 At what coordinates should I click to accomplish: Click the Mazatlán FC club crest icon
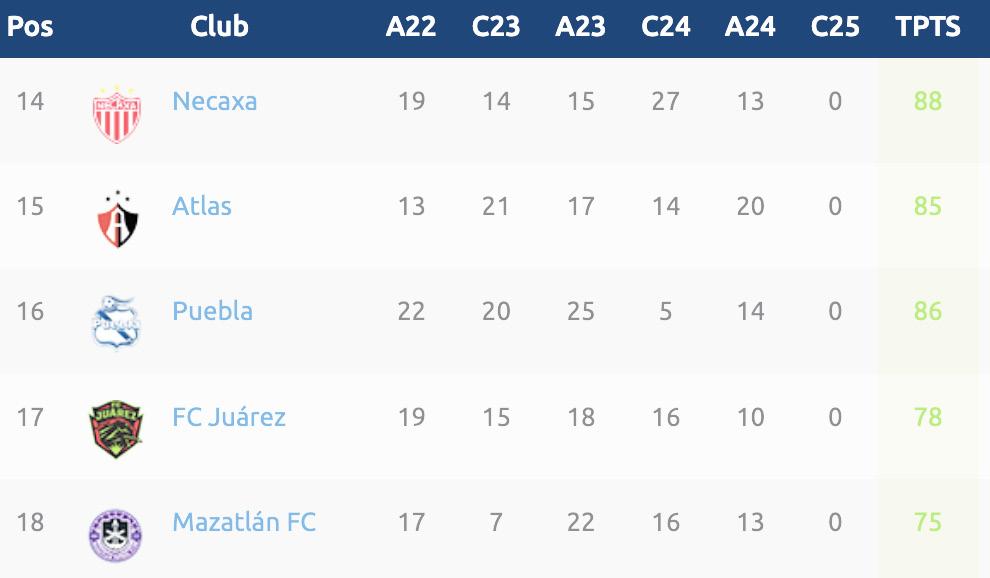tap(116, 532)
